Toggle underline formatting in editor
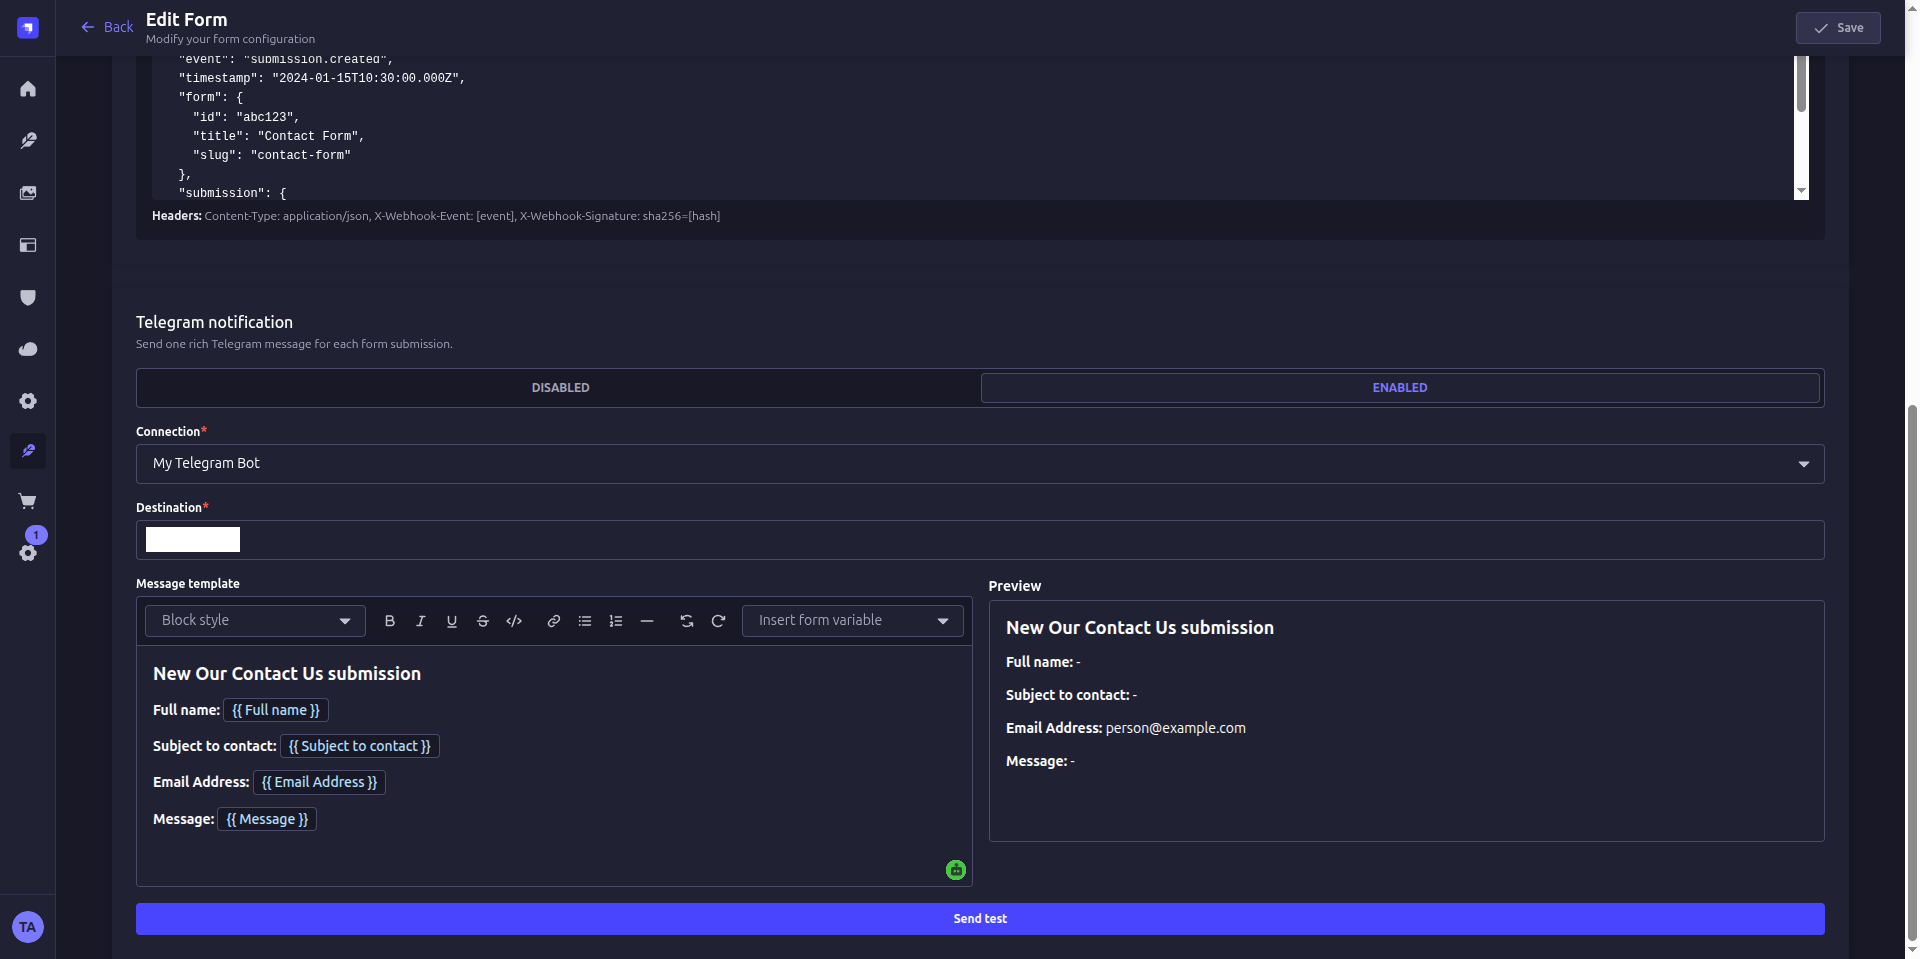The width and height of the screenshot is (1920, 959). [x=452, y=621]
